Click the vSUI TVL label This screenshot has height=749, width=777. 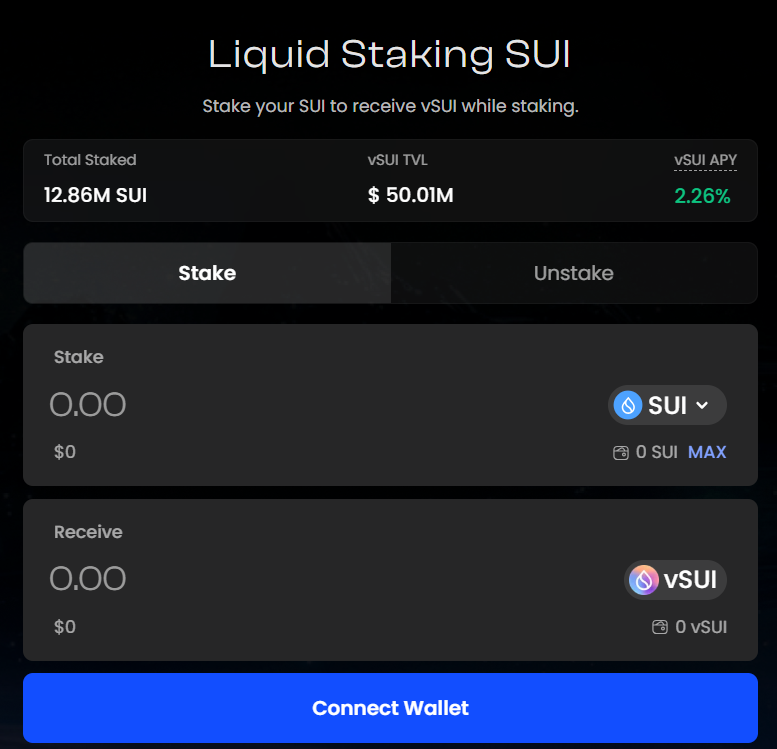coord(397,160)
